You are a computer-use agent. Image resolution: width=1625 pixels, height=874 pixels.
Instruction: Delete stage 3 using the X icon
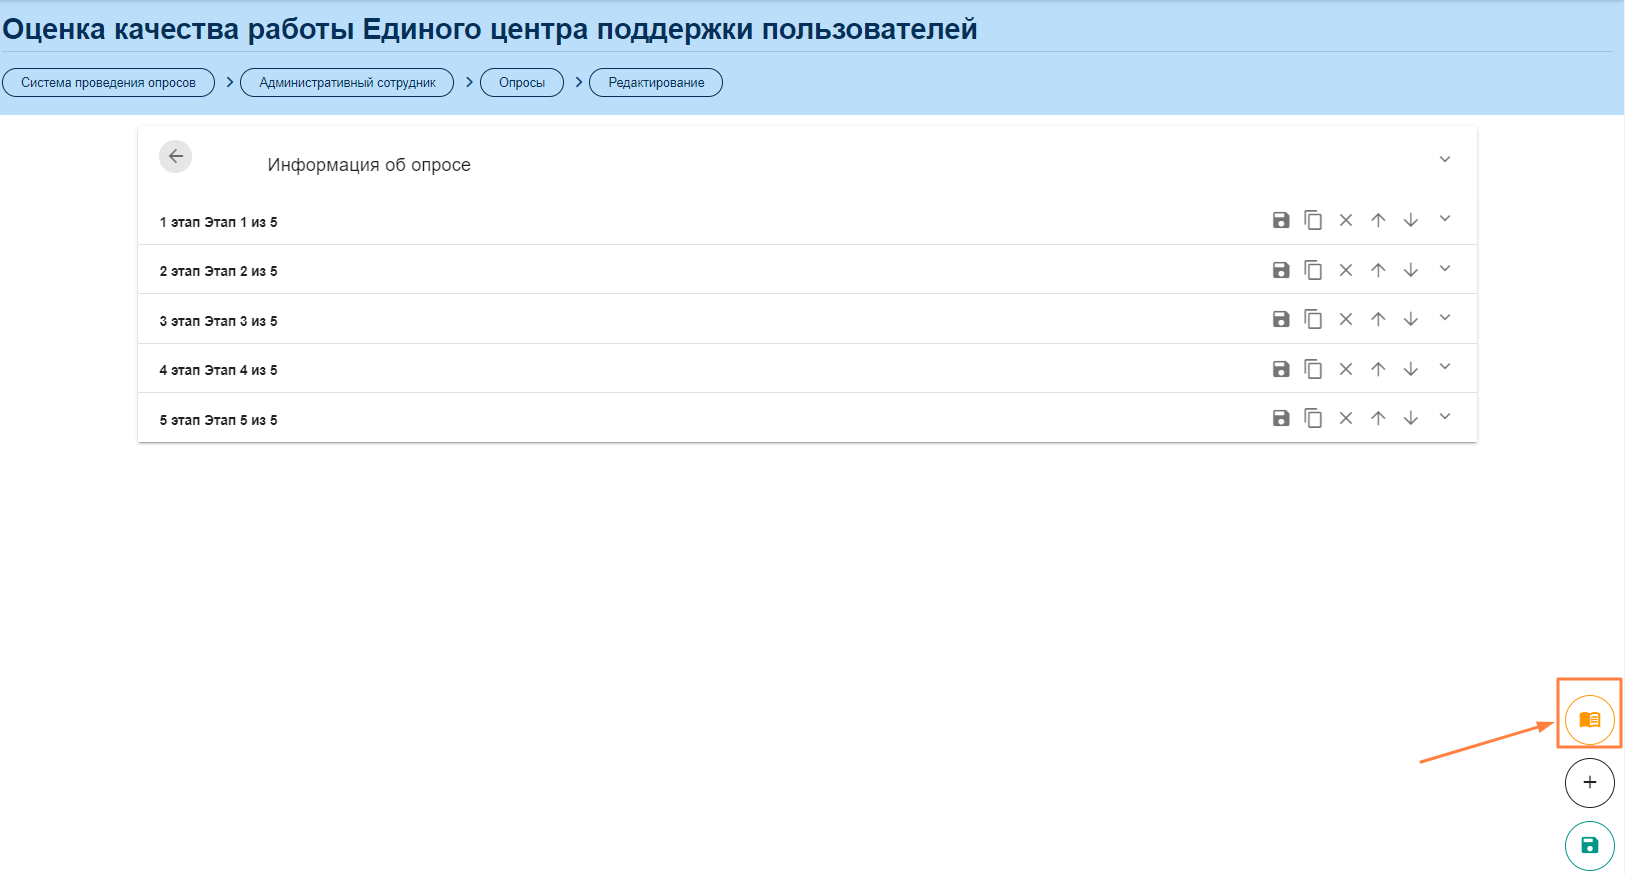(1346, 319)
